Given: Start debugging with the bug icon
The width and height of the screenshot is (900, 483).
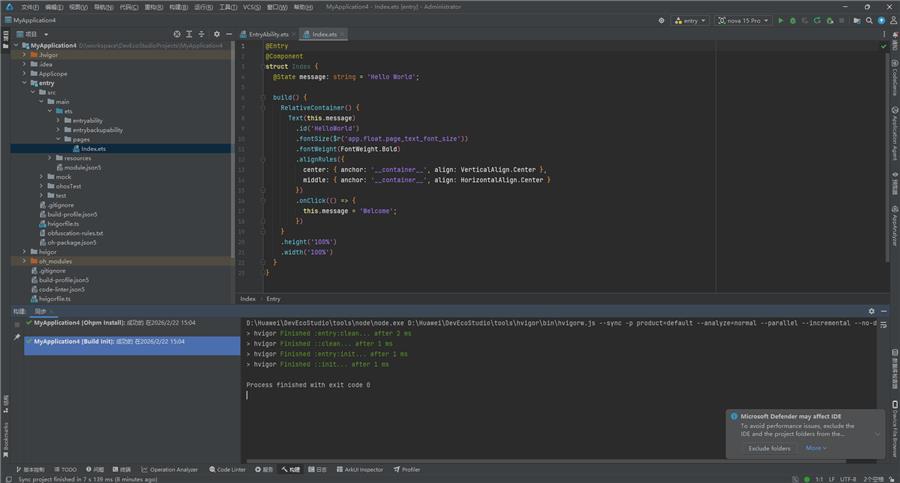Looking at the screenshot, I should (793, 20).
